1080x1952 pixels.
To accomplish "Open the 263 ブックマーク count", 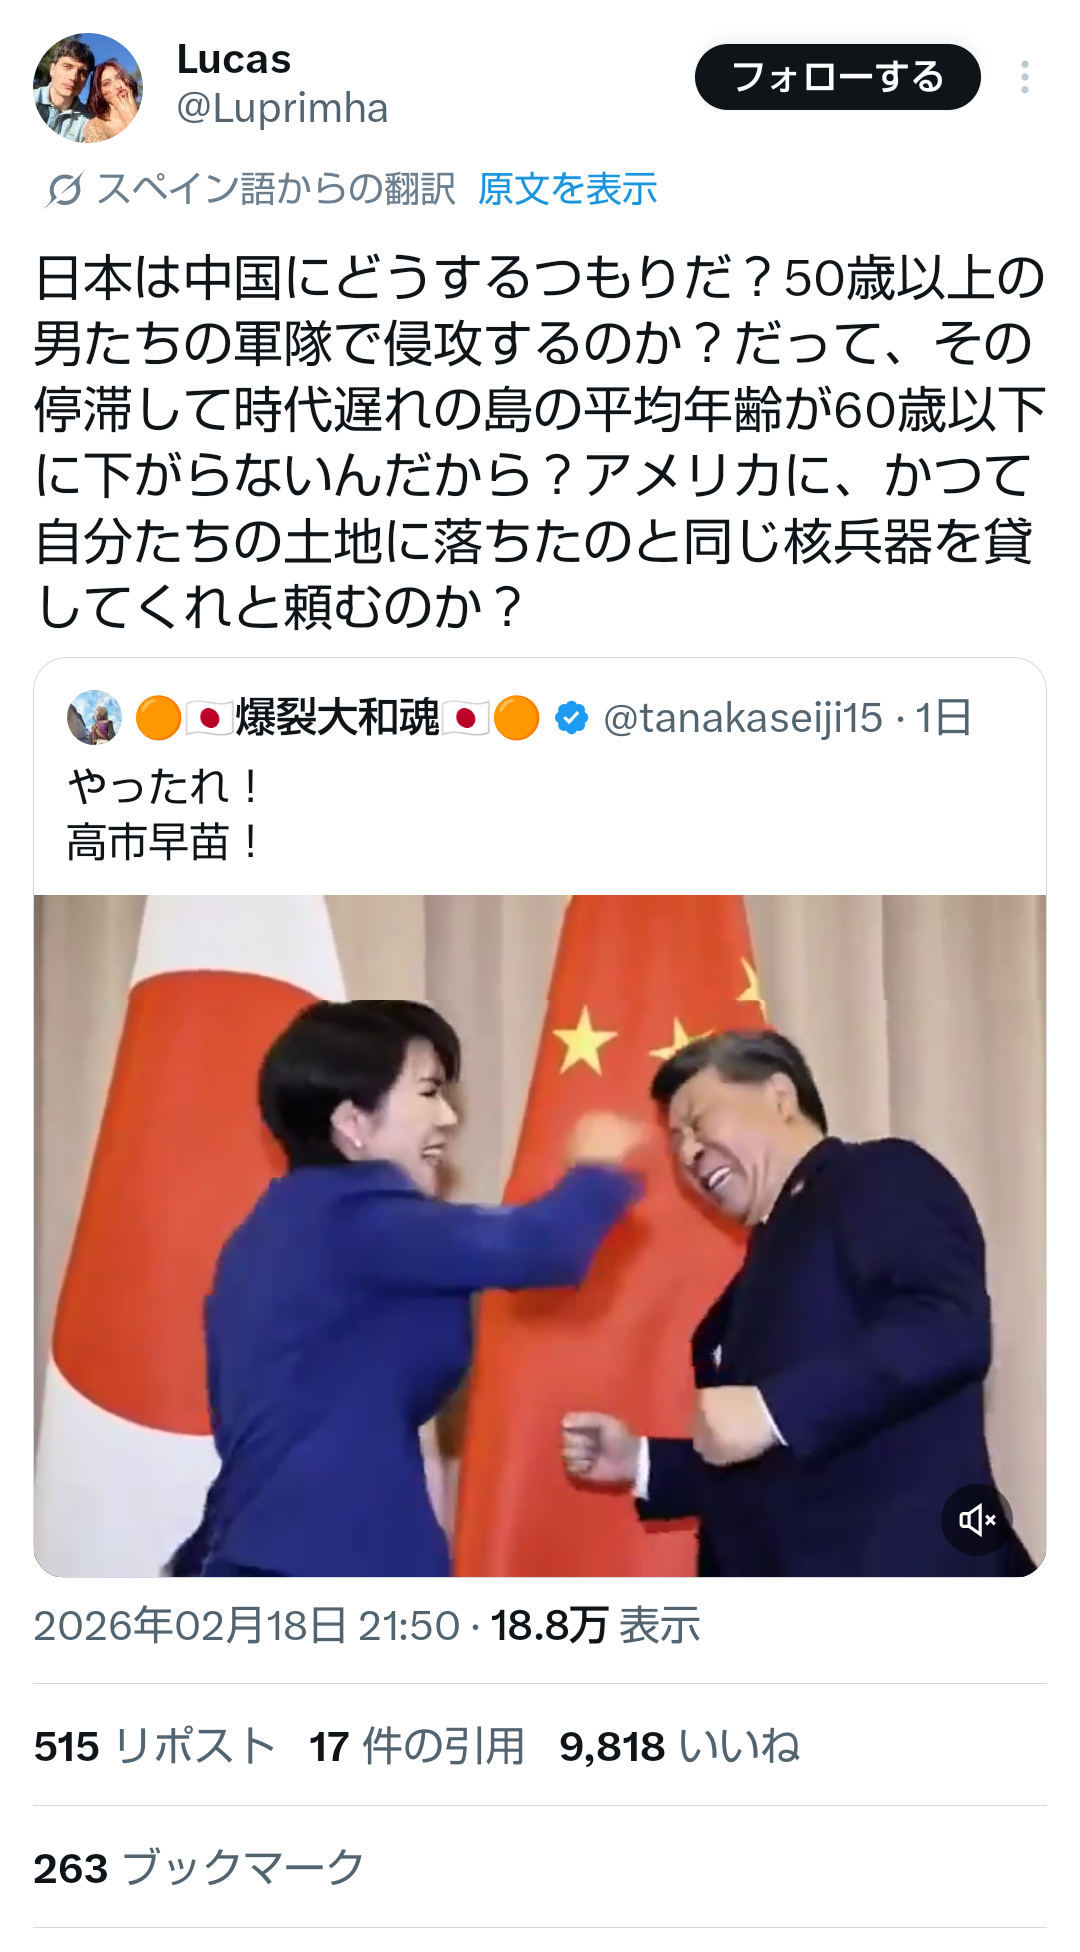I will pyautogui.click(x=199, y=1867).
